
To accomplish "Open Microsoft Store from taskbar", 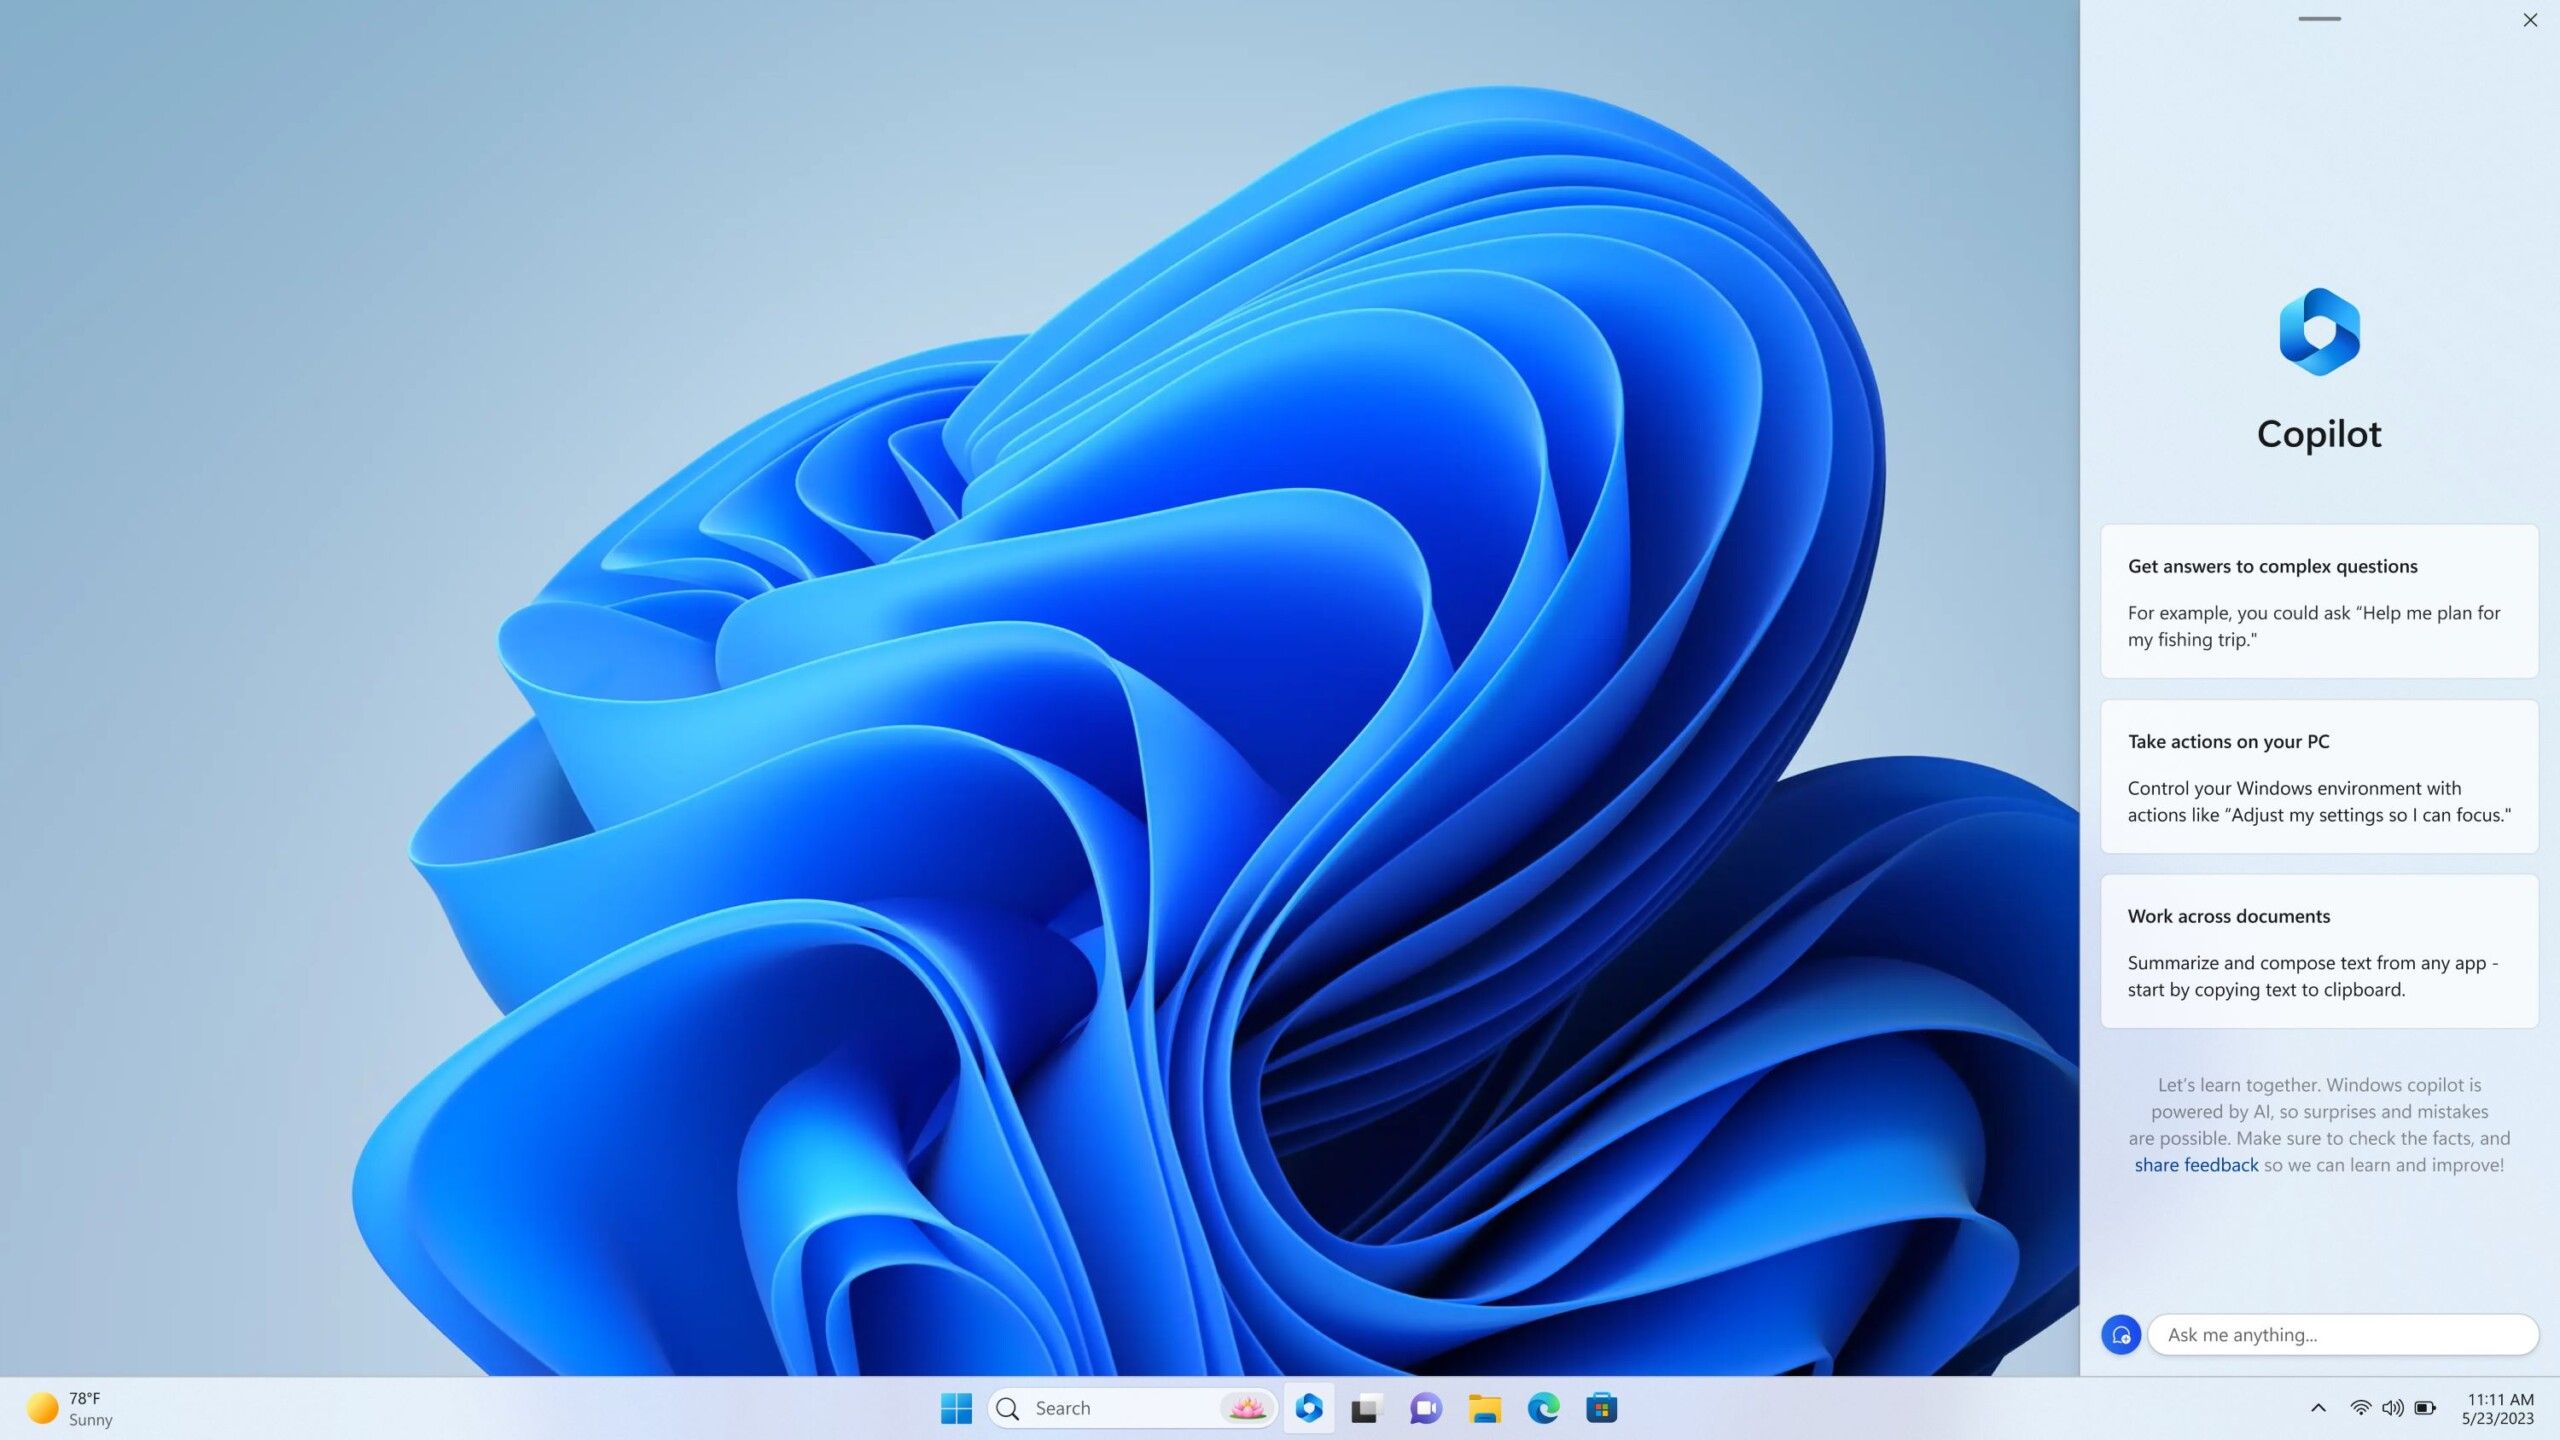I will 1600,1407.
